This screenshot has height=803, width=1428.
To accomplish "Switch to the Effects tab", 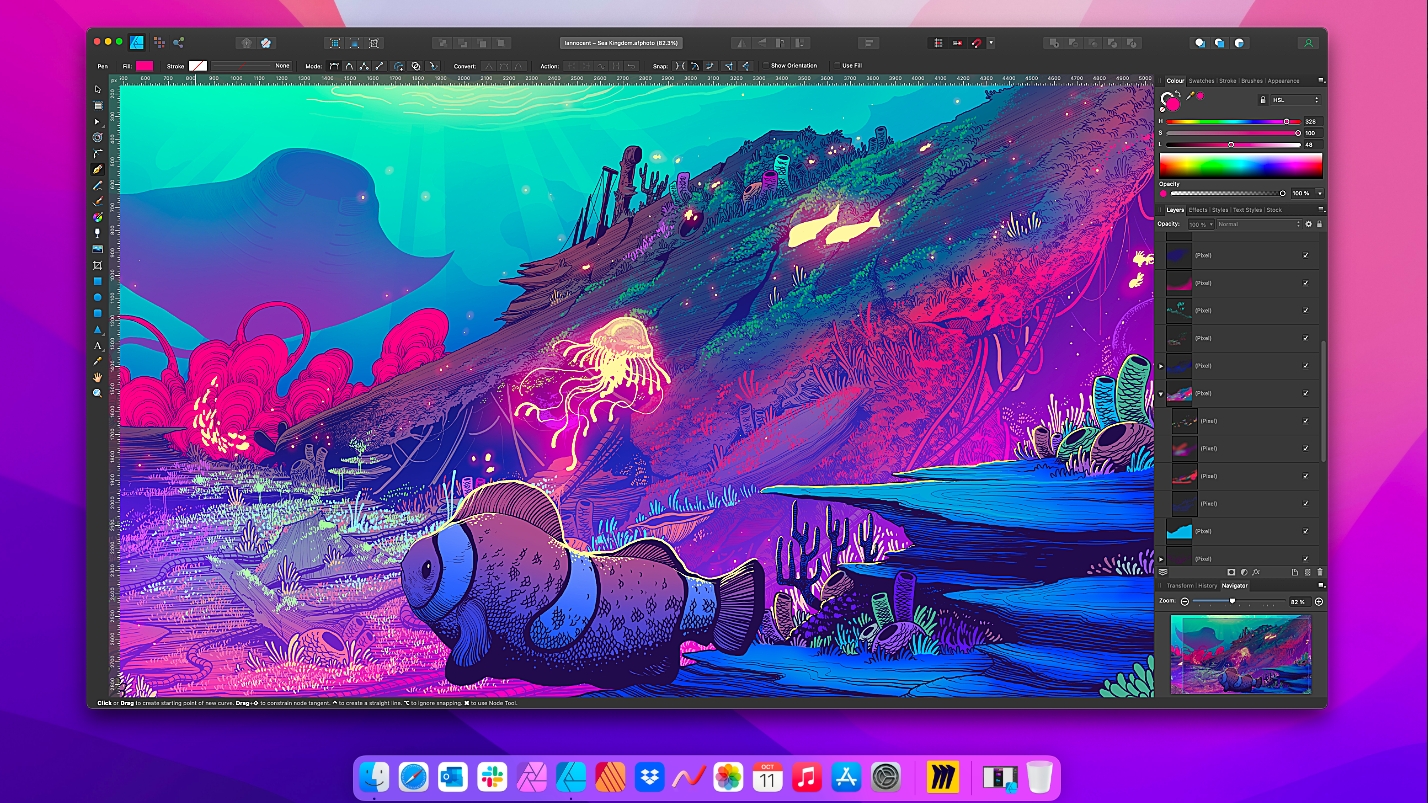I will (x=1198, y=210).
